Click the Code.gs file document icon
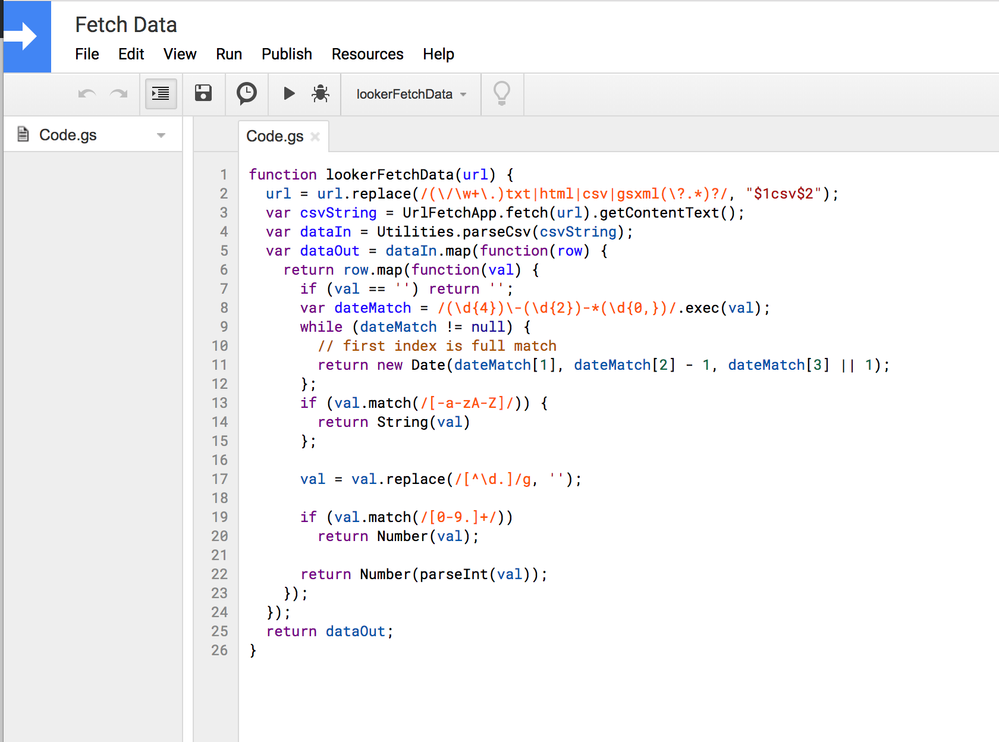Image resolution: width=999 pixels, height=742 pixels. pos(23,134)
